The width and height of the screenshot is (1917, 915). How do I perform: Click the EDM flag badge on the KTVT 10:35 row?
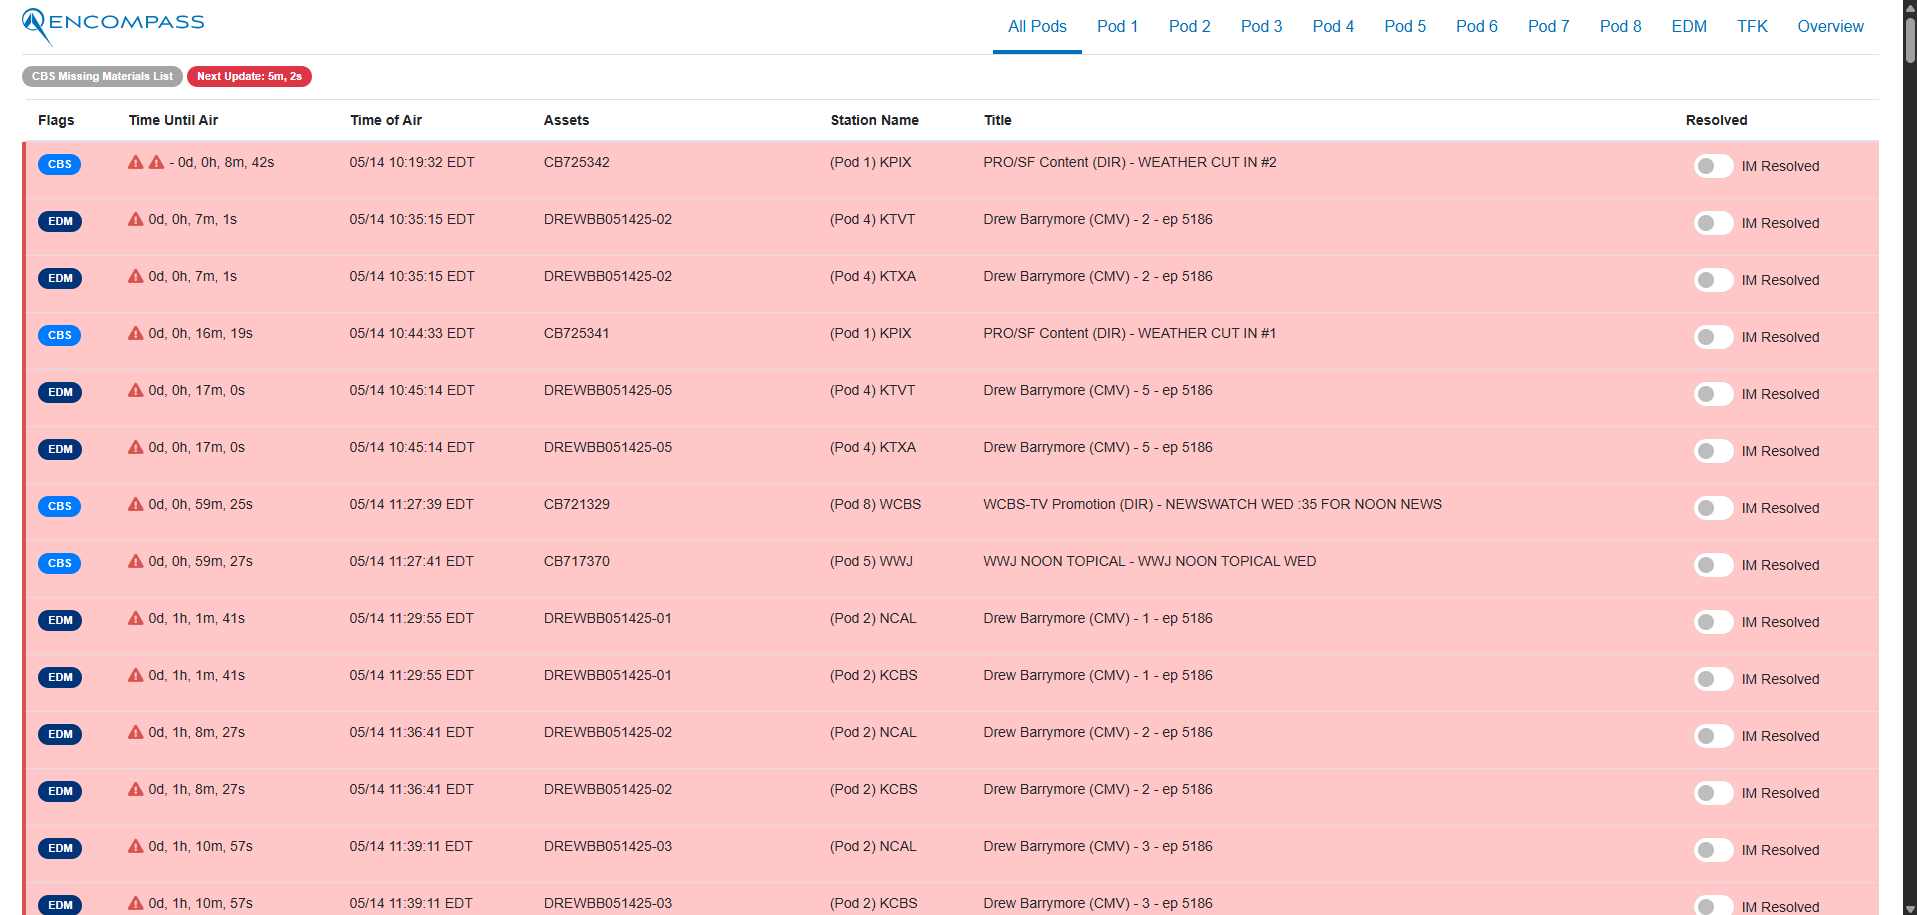(x=59, y=221)
